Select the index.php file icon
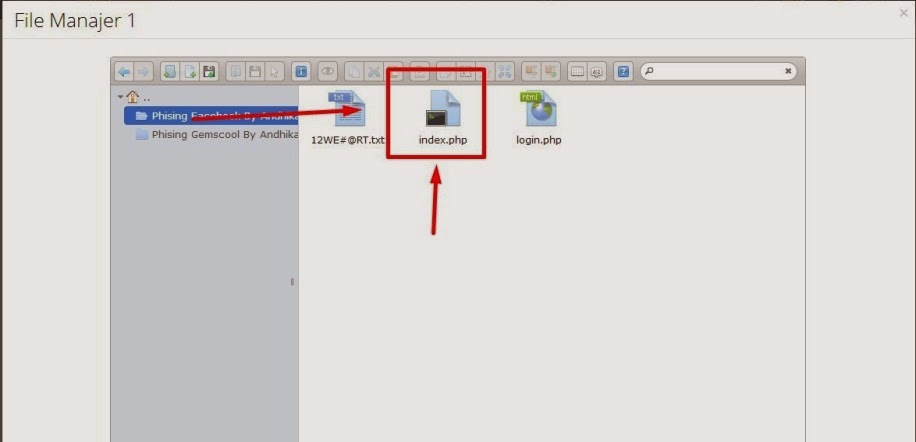Screen dimensions: 916x442 443,109
